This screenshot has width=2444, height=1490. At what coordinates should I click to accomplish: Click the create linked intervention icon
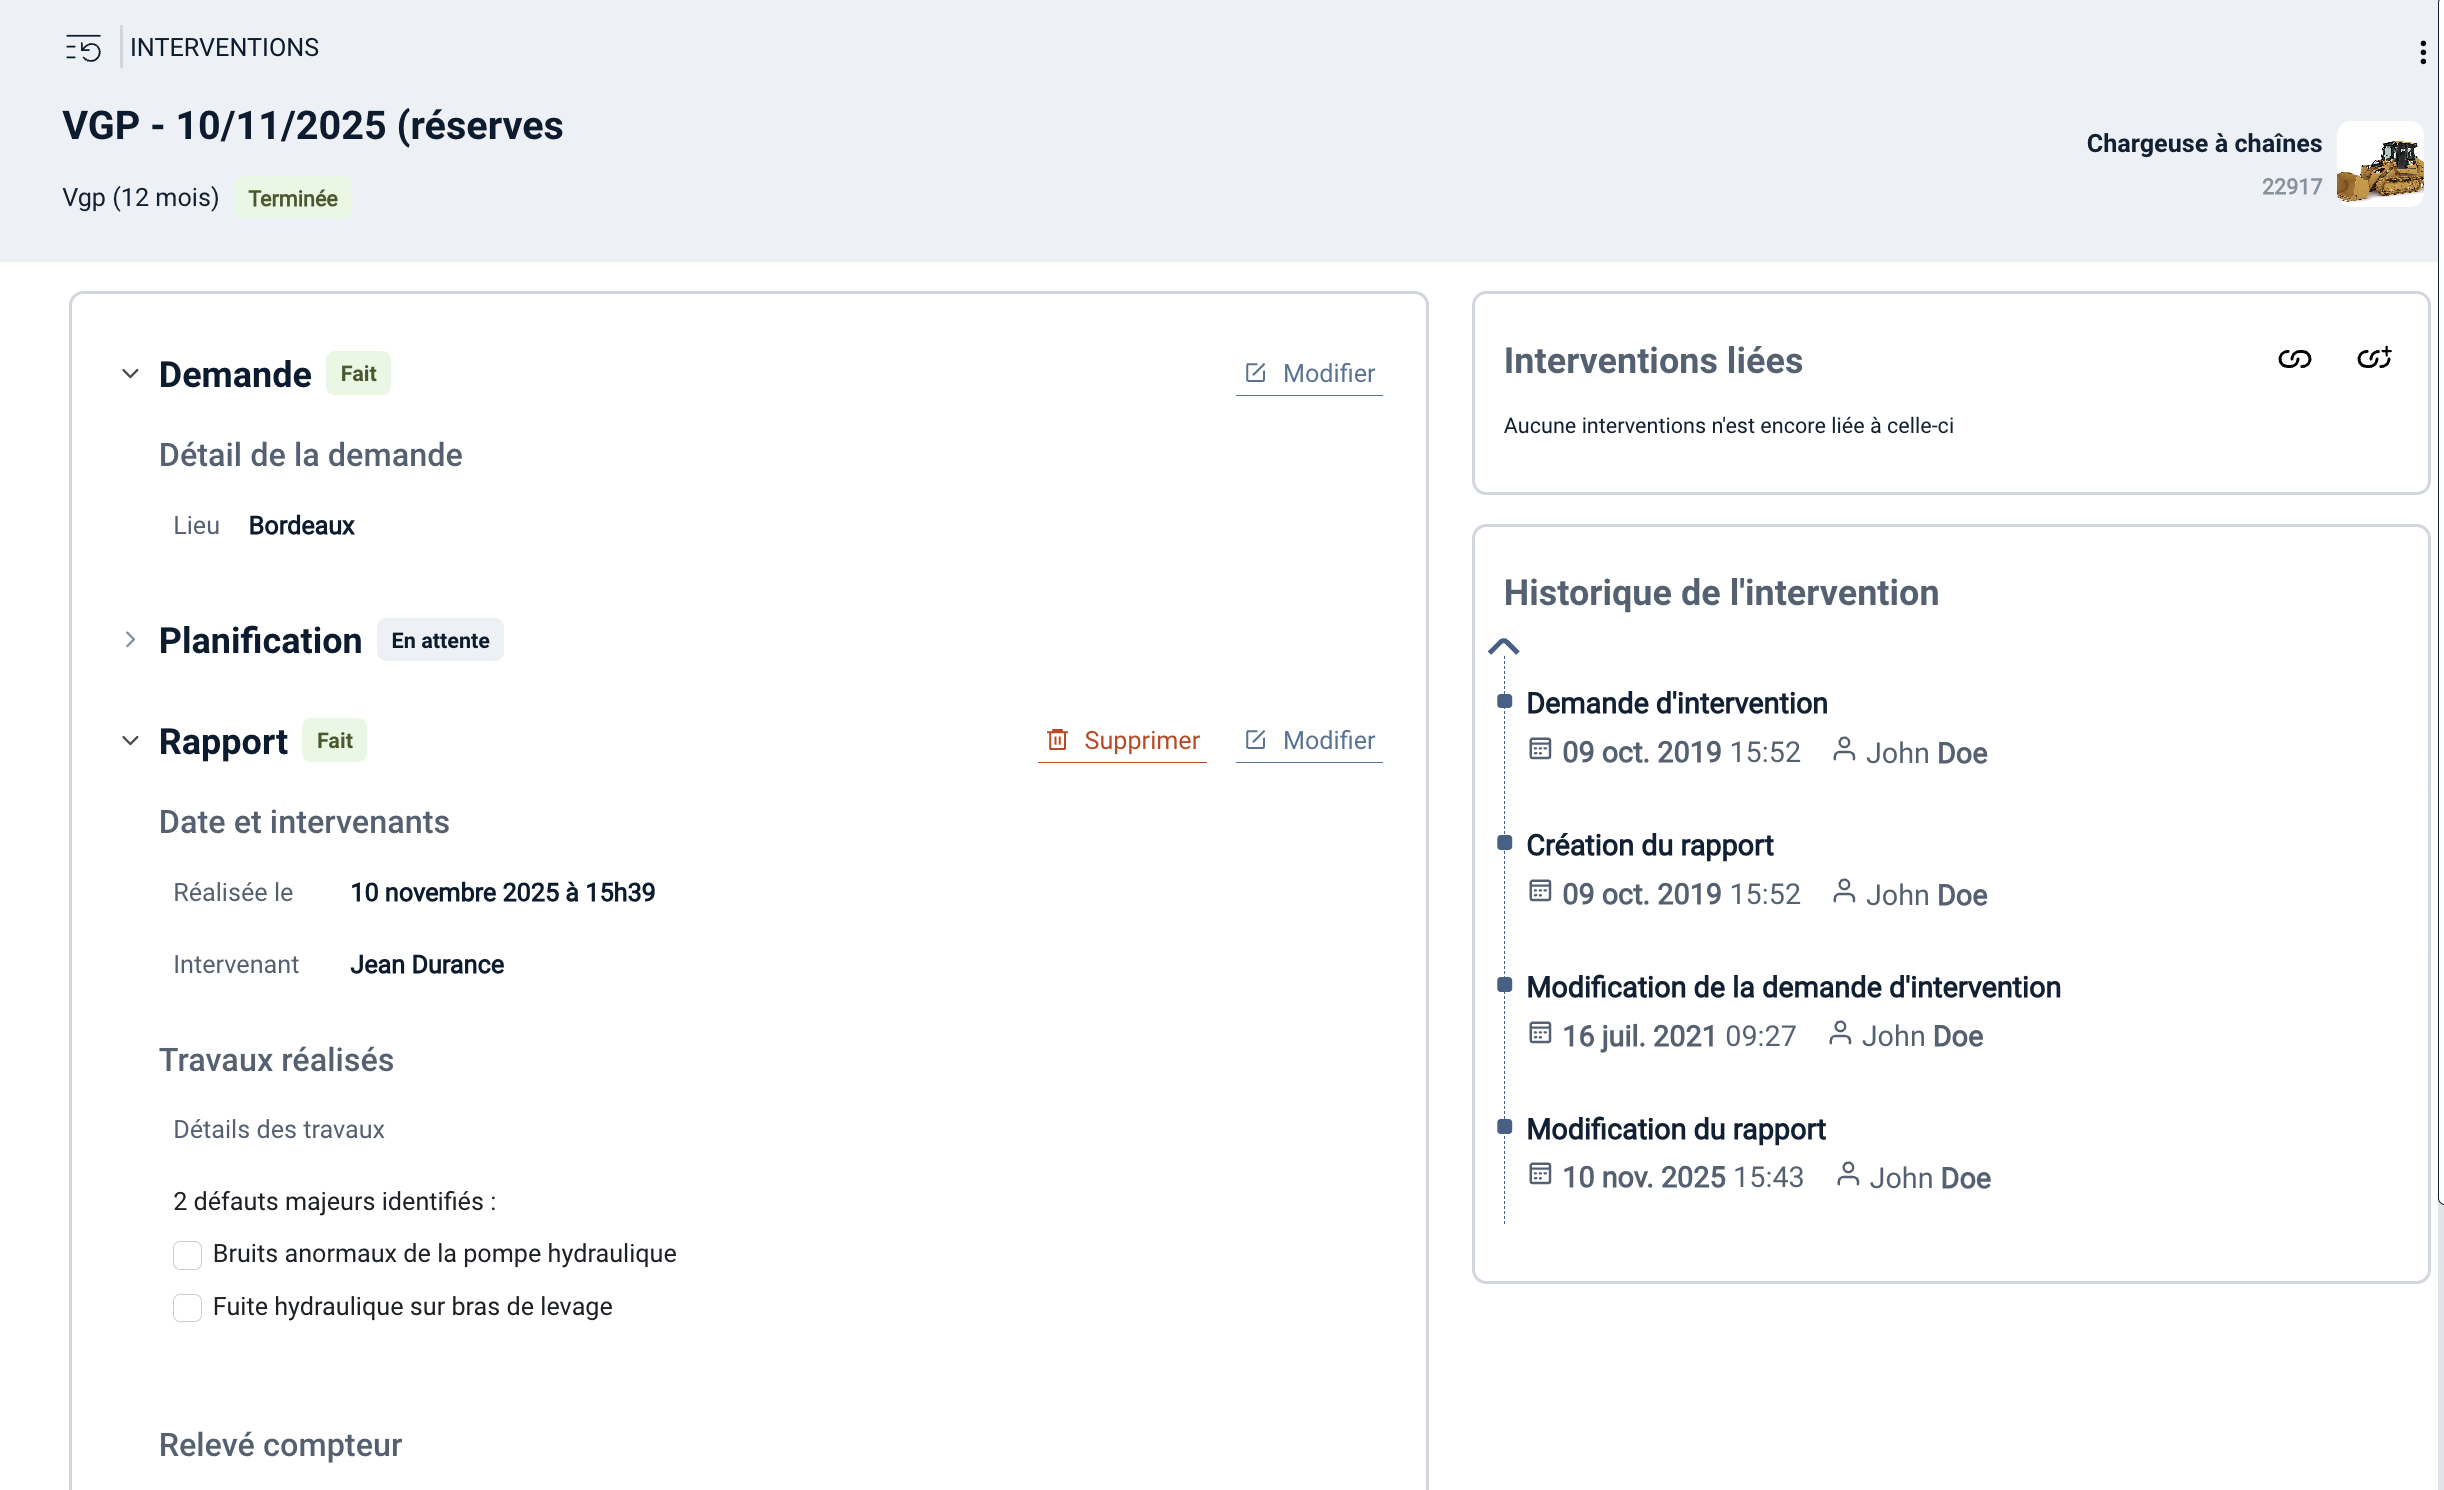point(2373,358)
